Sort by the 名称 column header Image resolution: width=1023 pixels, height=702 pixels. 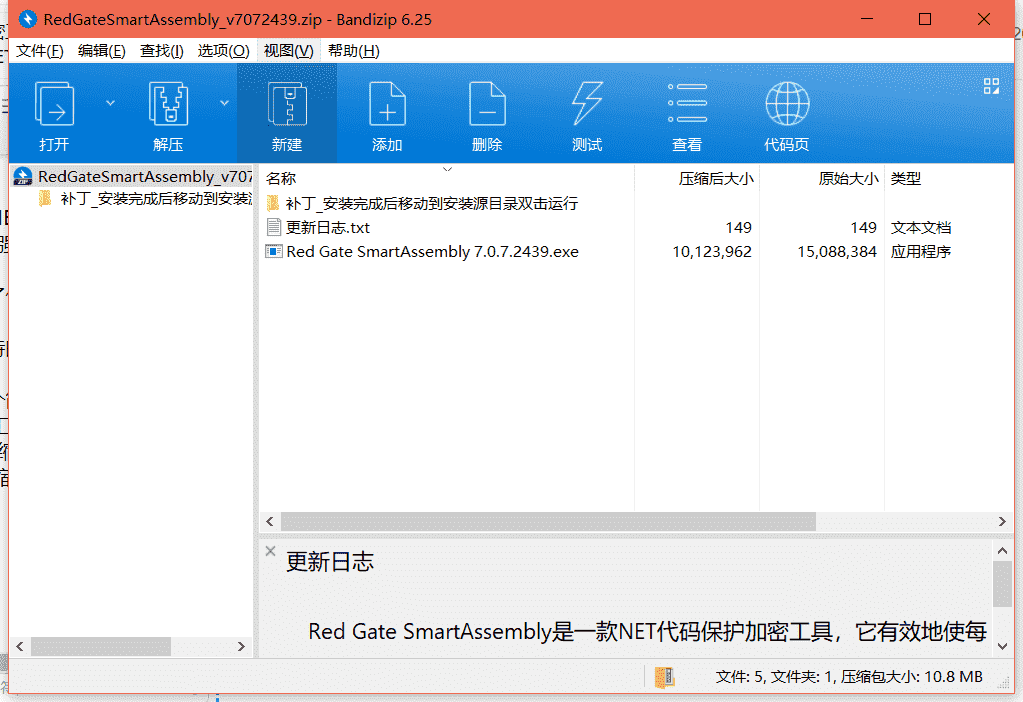[281, 179]
